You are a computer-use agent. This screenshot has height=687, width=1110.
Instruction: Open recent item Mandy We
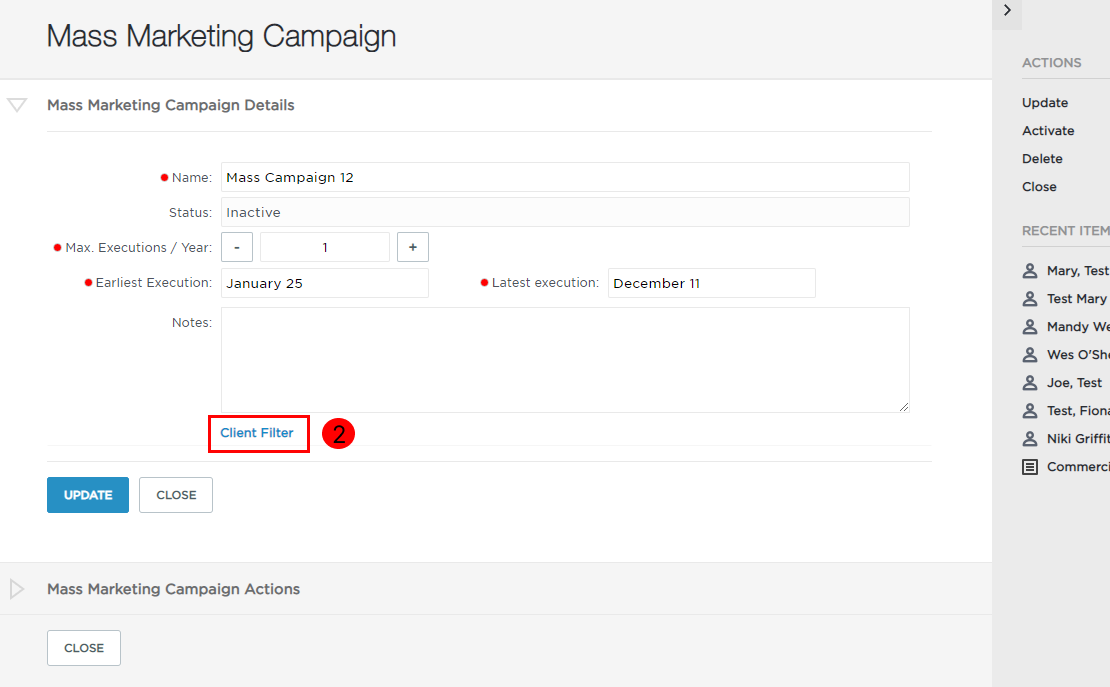(1078, 327)
